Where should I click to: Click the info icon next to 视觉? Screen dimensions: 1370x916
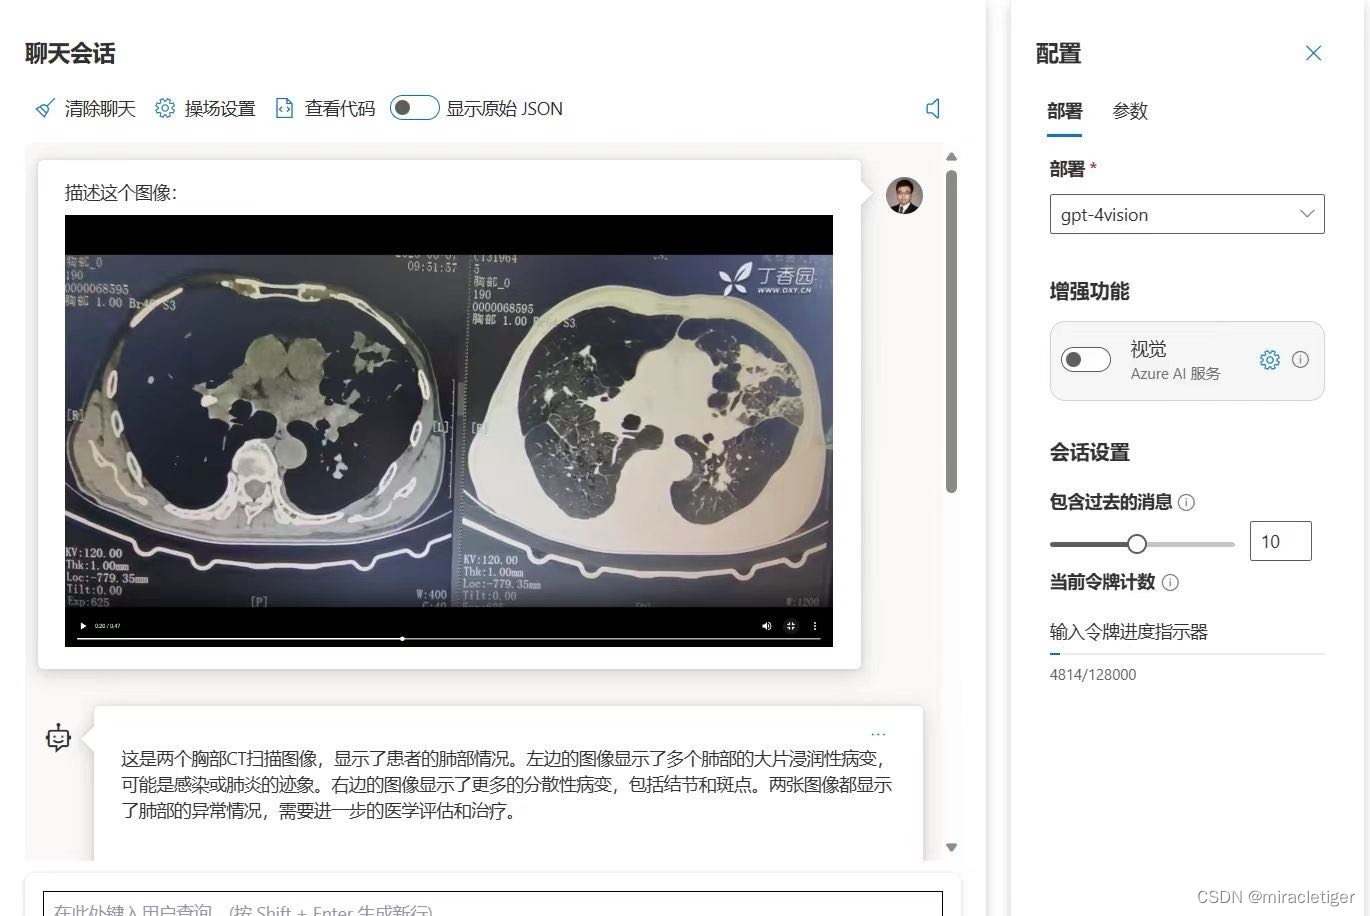pyautogui.click(x=1299, y=360)
